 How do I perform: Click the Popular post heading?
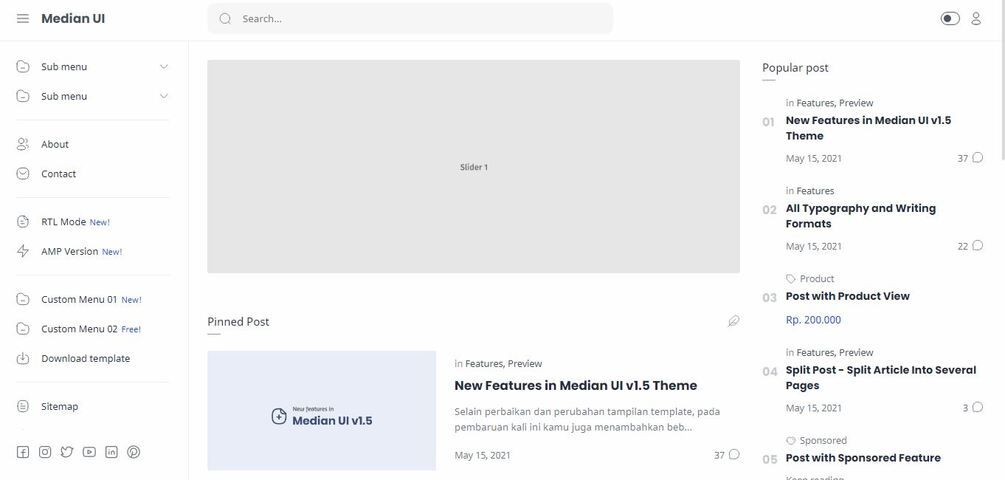795,67
